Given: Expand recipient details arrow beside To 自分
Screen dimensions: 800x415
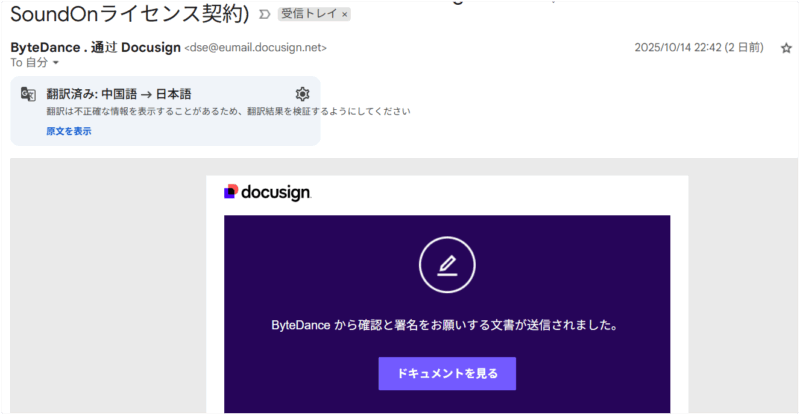Looking at the screenshot, I should click(56, 63).
